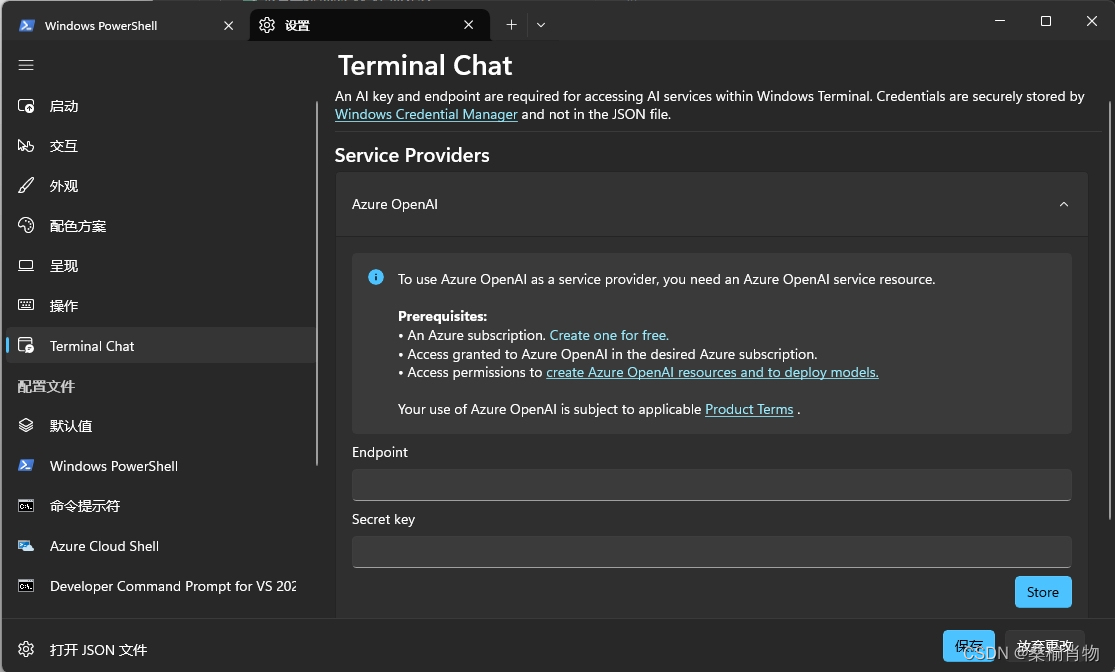Viewport: 1115px width, 672px height.
Task: Click gear icon to open JSON file
Action: pos(27,650)
